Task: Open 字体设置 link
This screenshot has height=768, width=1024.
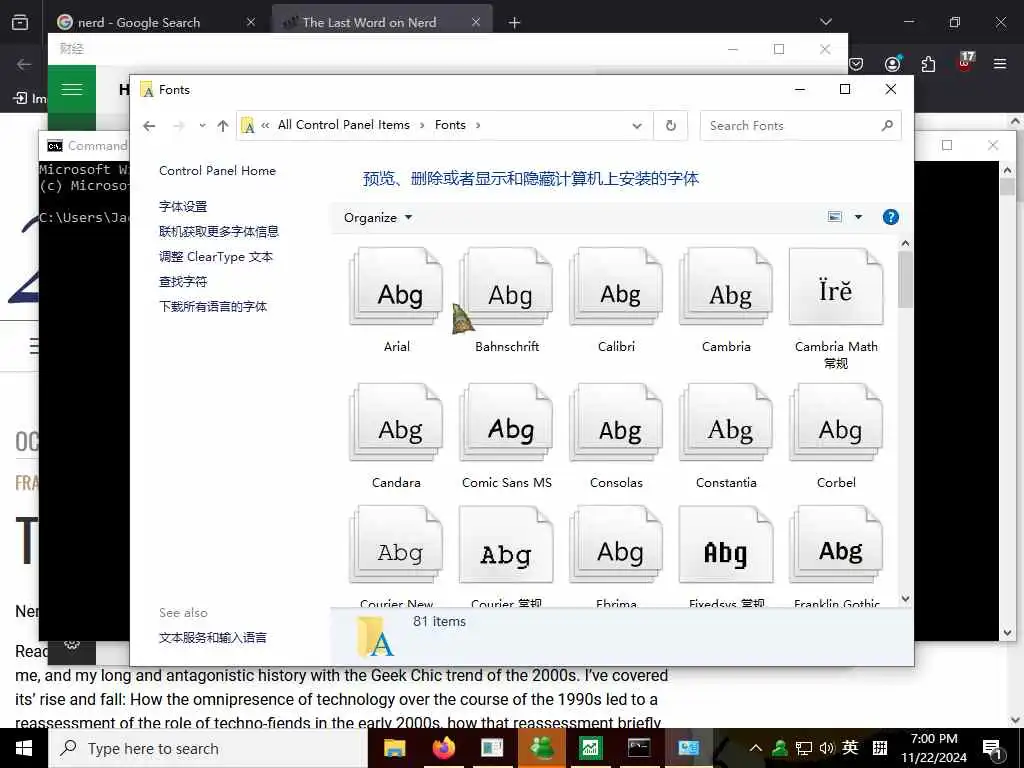Action: [183, 206]
